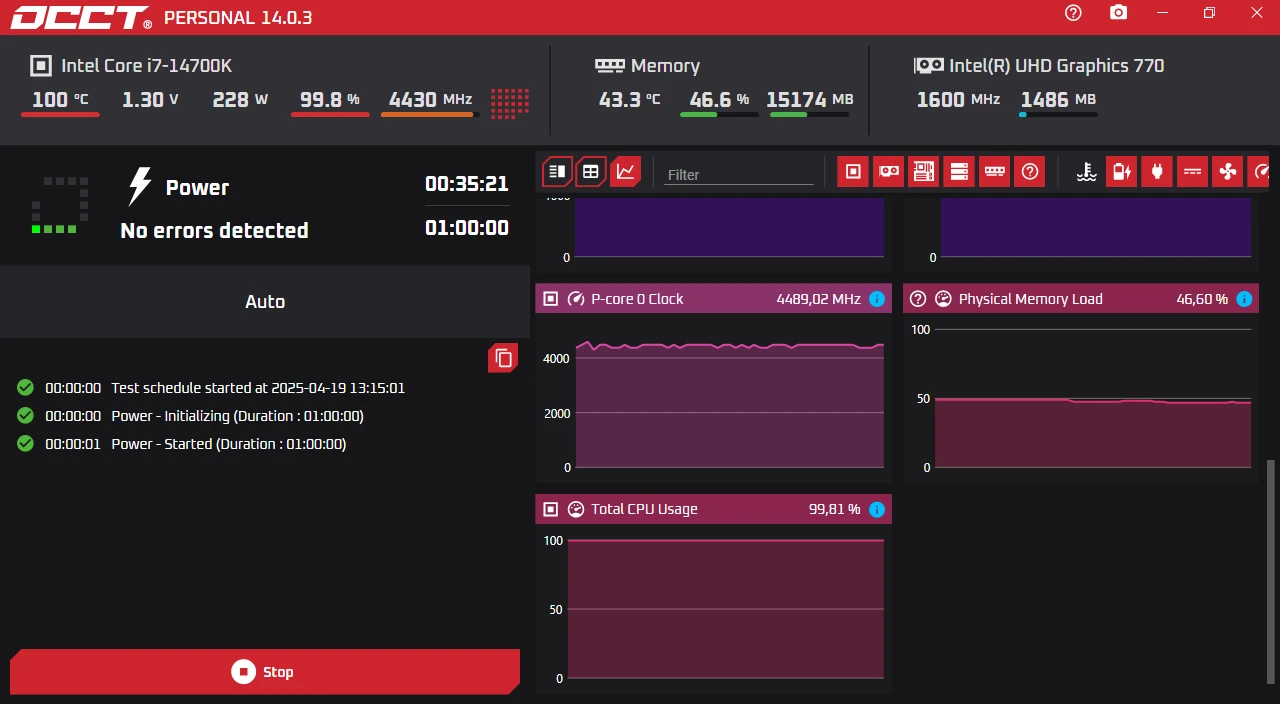The height and width of the screenshot is (704, 1280).
Task: Click CPU icon on Total CPU Usage header
Action: [550, 509]
